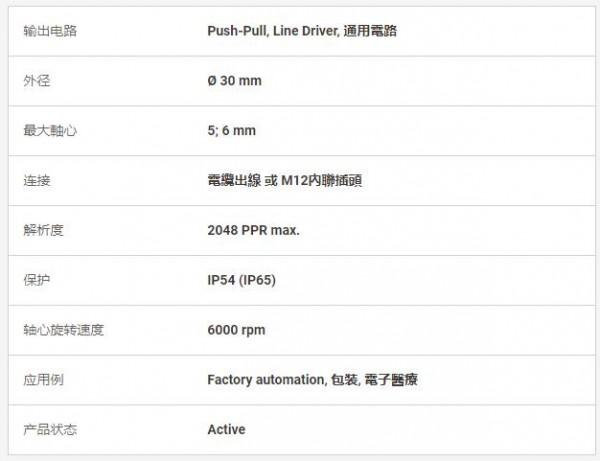Click the 外径 label
600x461 pixels.
(x=36, y=81)
